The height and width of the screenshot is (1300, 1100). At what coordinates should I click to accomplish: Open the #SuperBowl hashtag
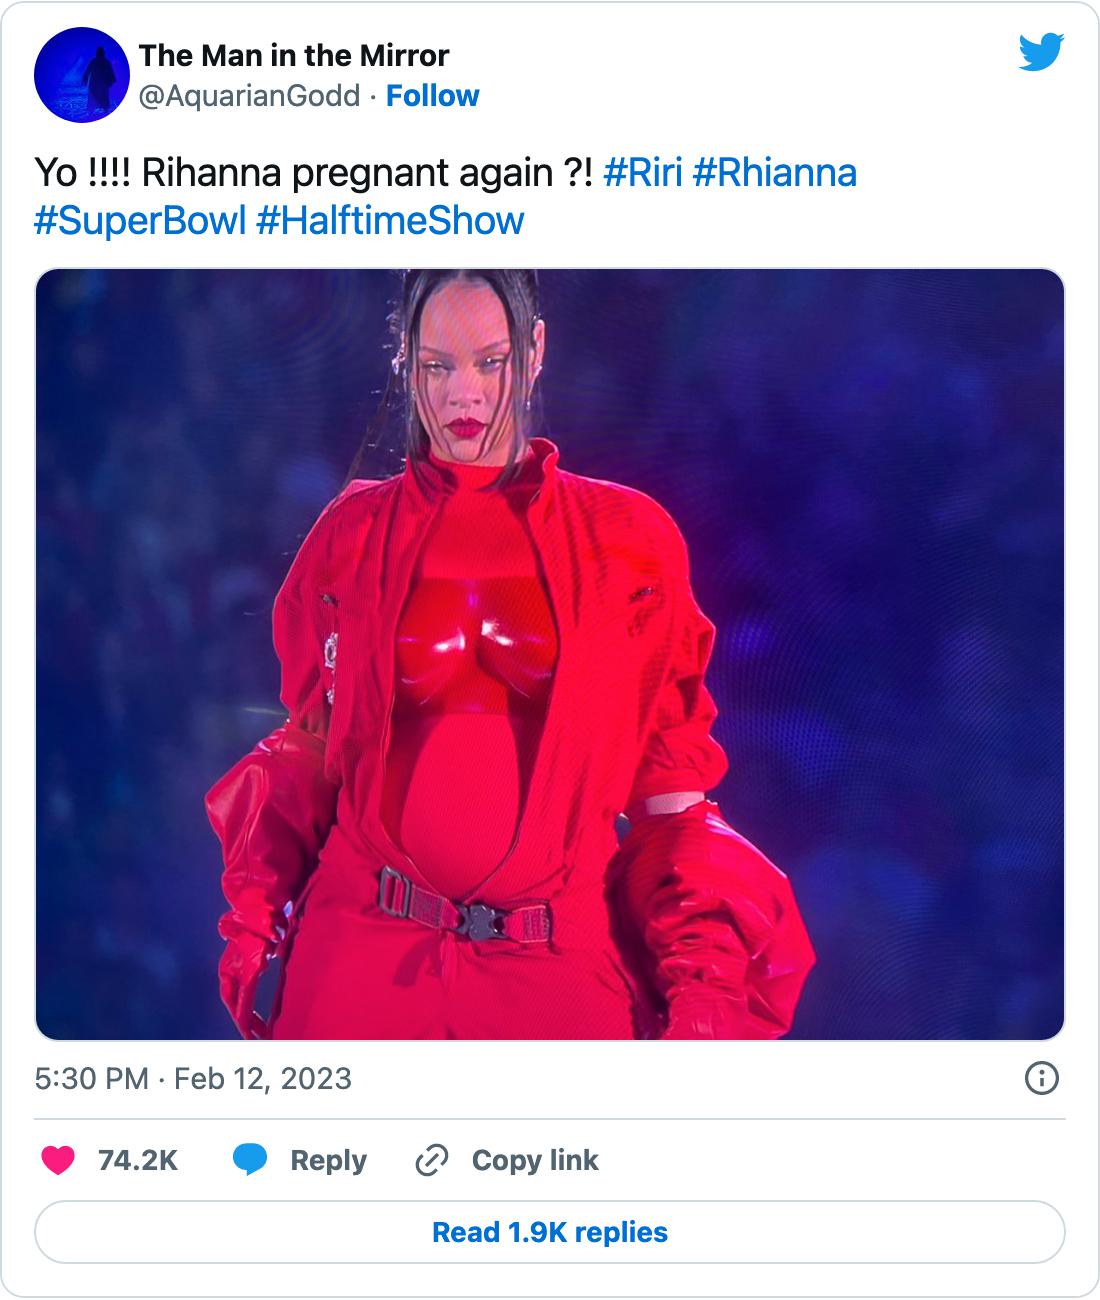[140, 220]
